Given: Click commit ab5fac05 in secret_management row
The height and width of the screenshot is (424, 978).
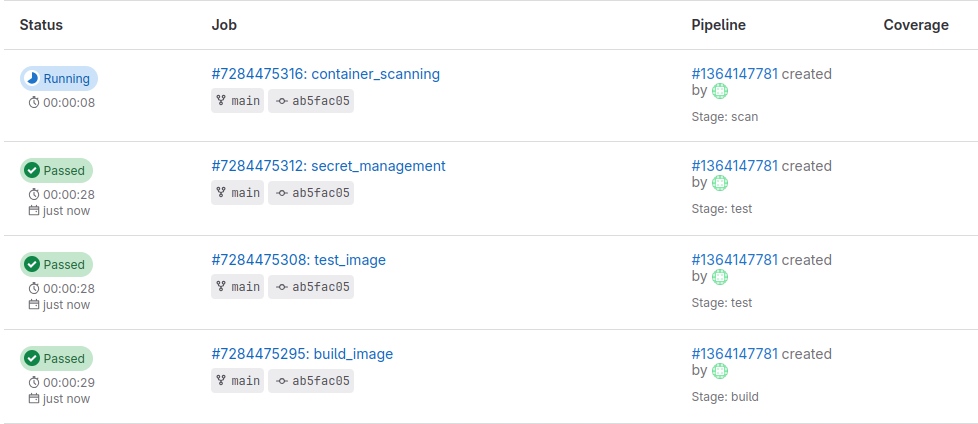Looking at the screenshot, I should [x=311, y=193].
